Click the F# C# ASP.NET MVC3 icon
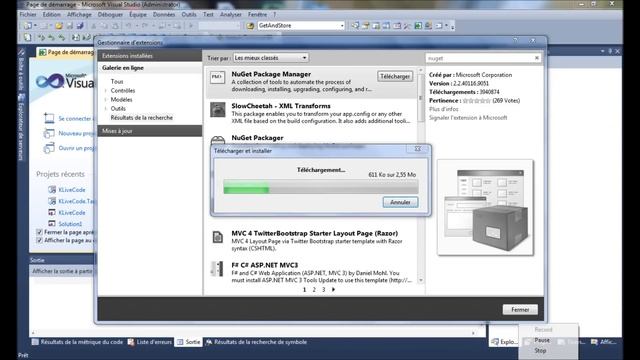Screen dimensions: 640x360 pyautogui.click(x=217, y=269)
